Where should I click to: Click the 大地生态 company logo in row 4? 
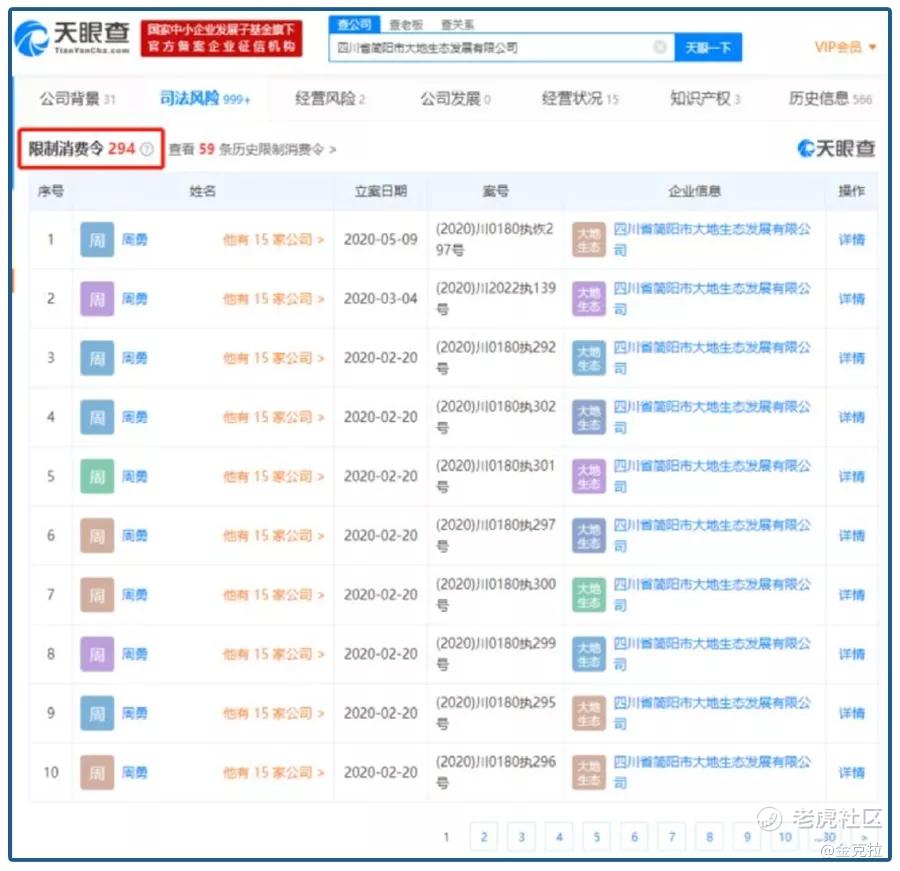point(589,417)
